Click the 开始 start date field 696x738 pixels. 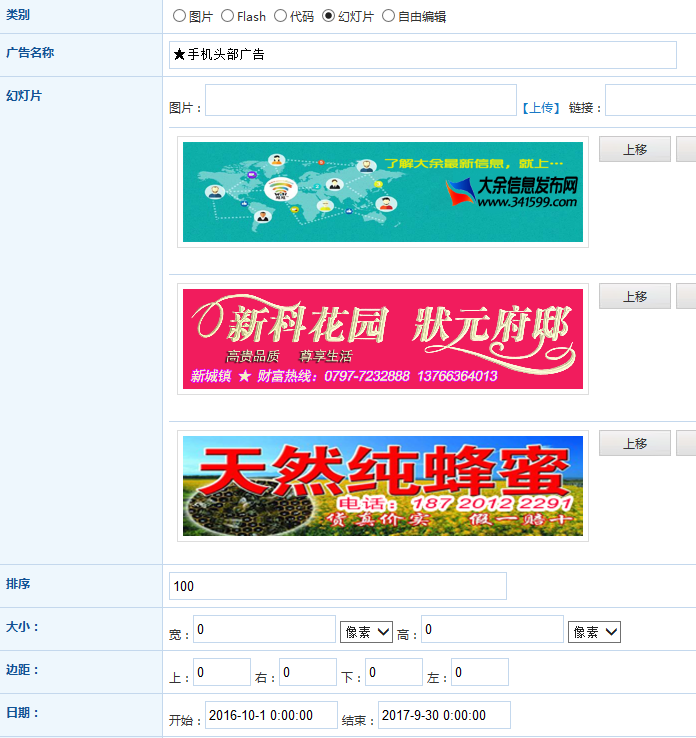point(271,715)
